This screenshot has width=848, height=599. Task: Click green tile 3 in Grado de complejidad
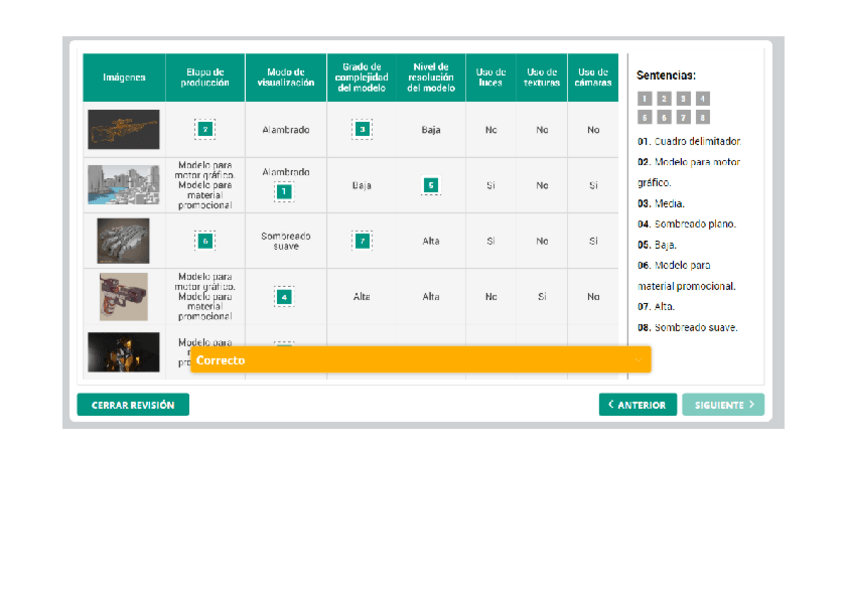362,130
